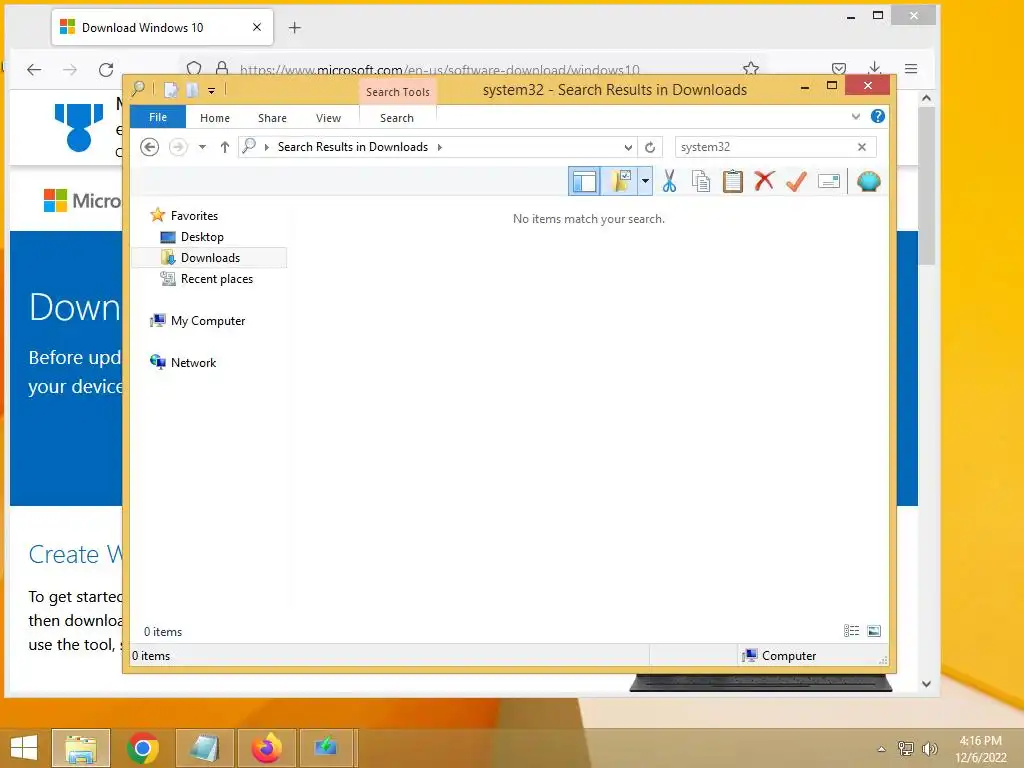The width and height of the screenshot is (1024, 768).
Task: Click the folder options toolbar icon
Action: pos(620,181)
